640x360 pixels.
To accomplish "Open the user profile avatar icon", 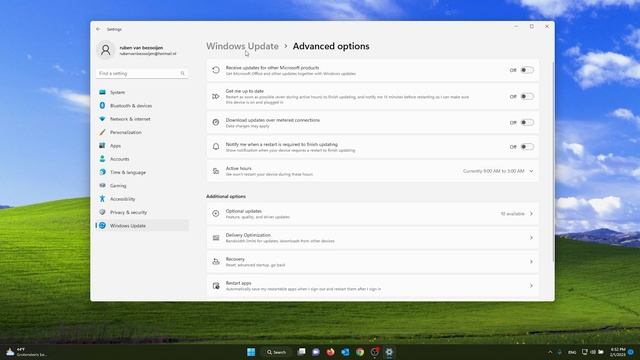I will [105, 50].
